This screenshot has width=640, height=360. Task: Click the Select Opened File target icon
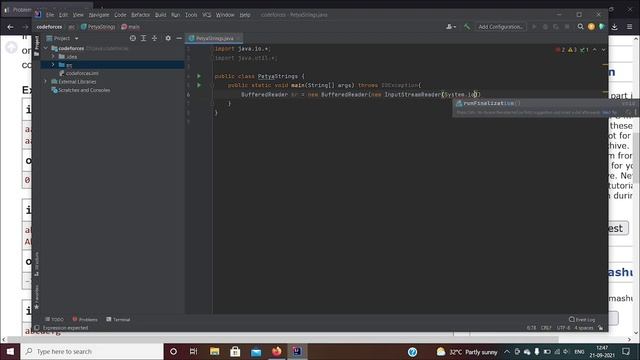click(x=133, y=38)
